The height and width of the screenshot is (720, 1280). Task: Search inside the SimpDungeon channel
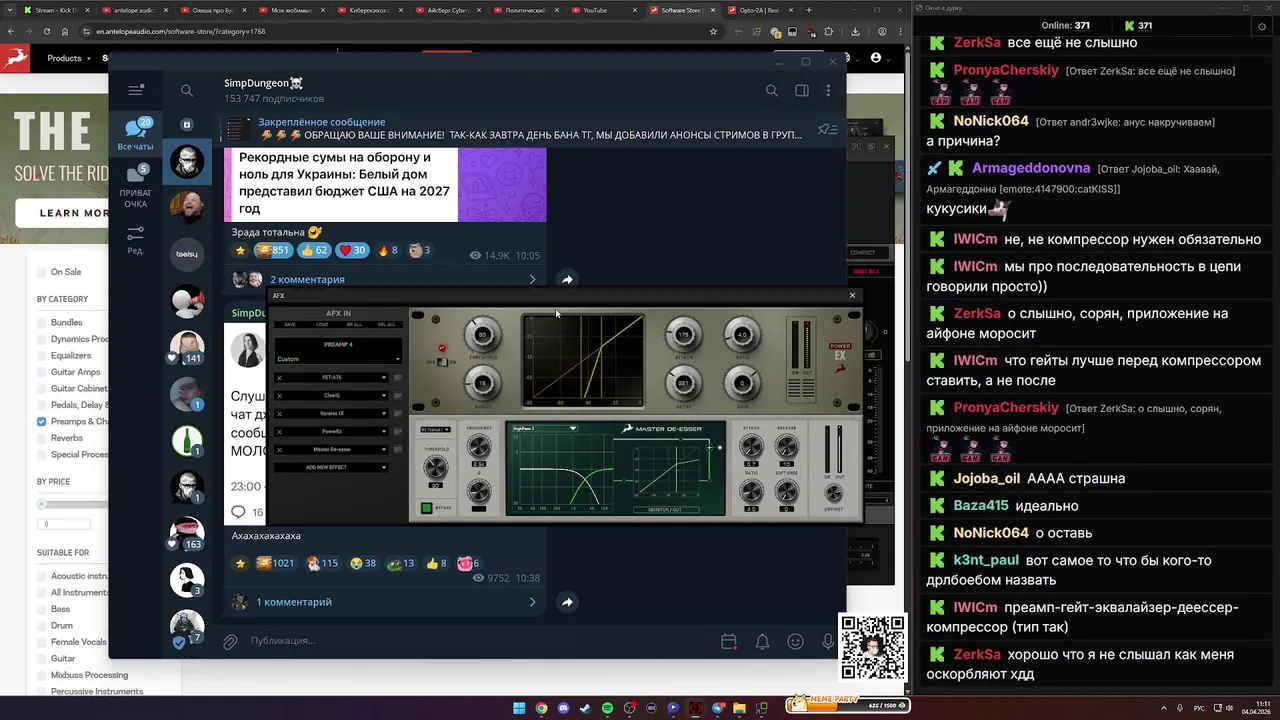click(x=771, y=90)
